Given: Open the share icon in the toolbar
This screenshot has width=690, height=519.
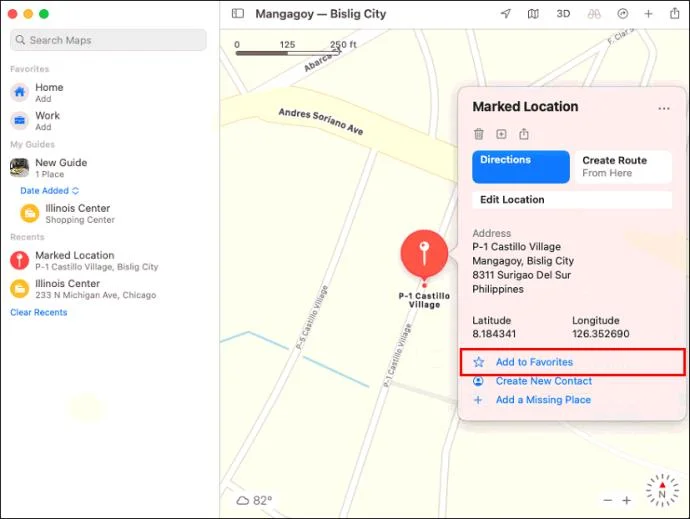Looking at the screenshot, I should [675, 13].
